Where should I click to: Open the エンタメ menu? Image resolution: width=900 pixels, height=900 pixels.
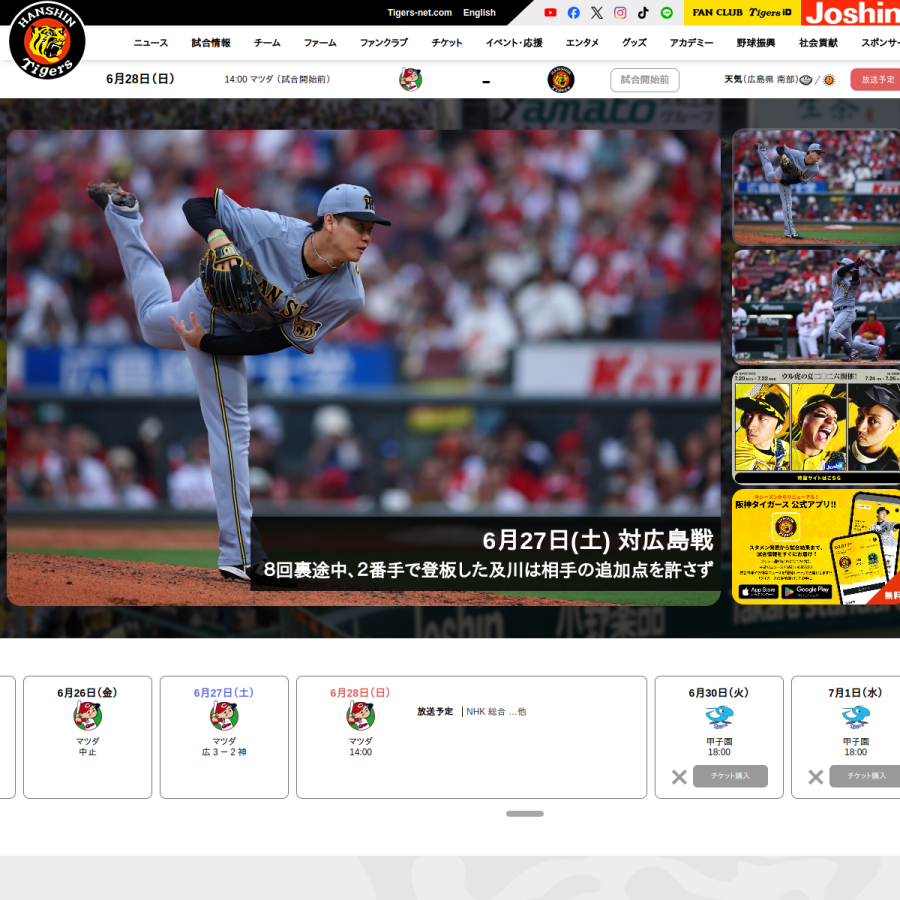click(582, 42)
